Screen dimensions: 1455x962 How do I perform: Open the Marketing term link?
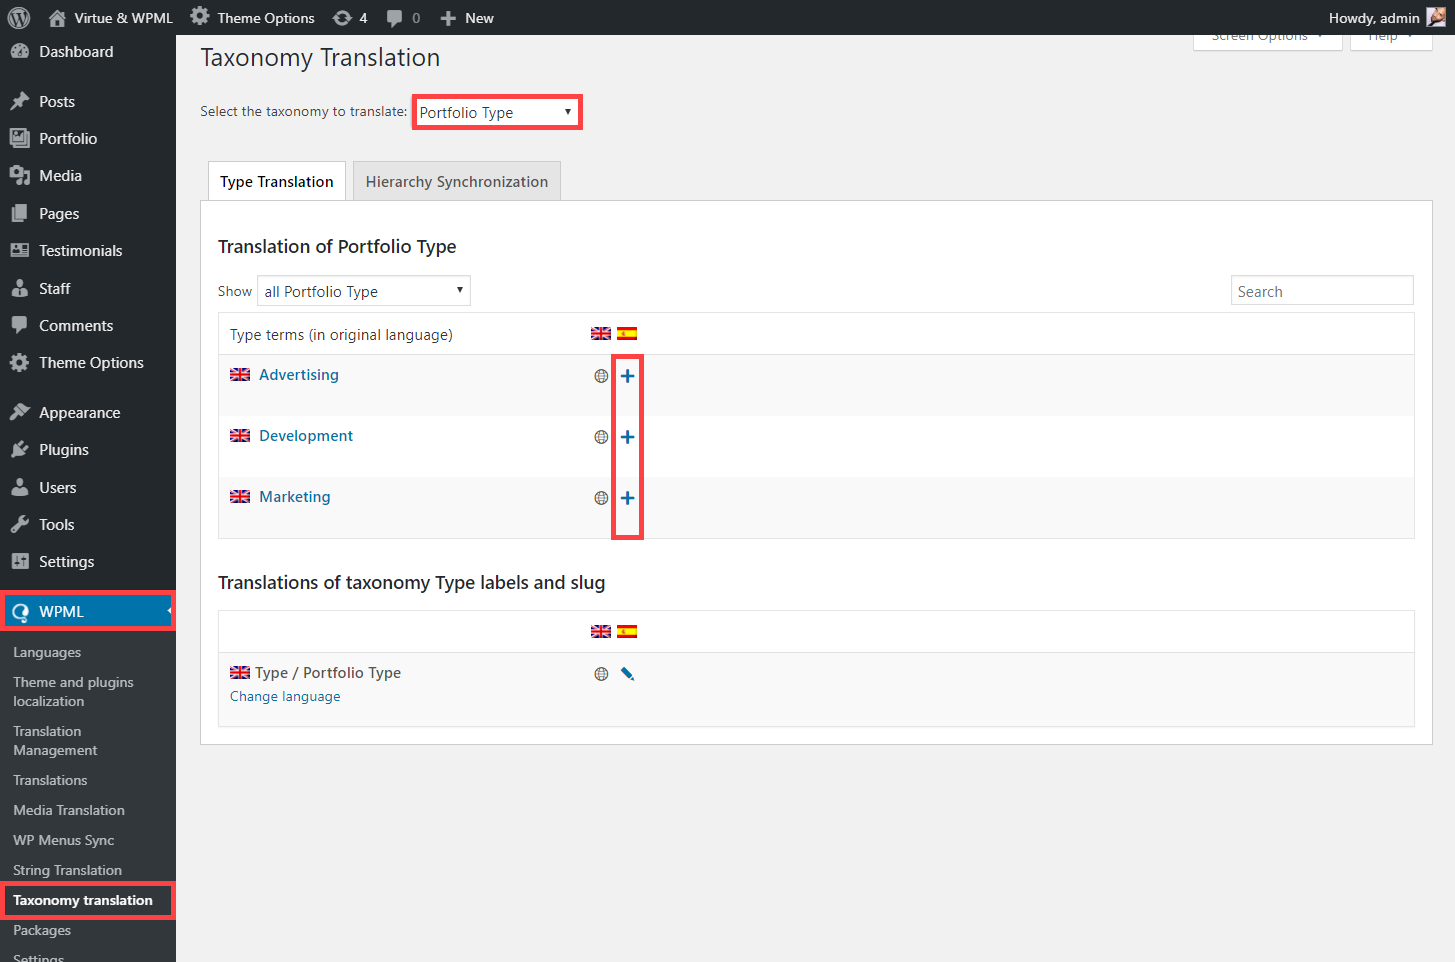tap(295, 497)
